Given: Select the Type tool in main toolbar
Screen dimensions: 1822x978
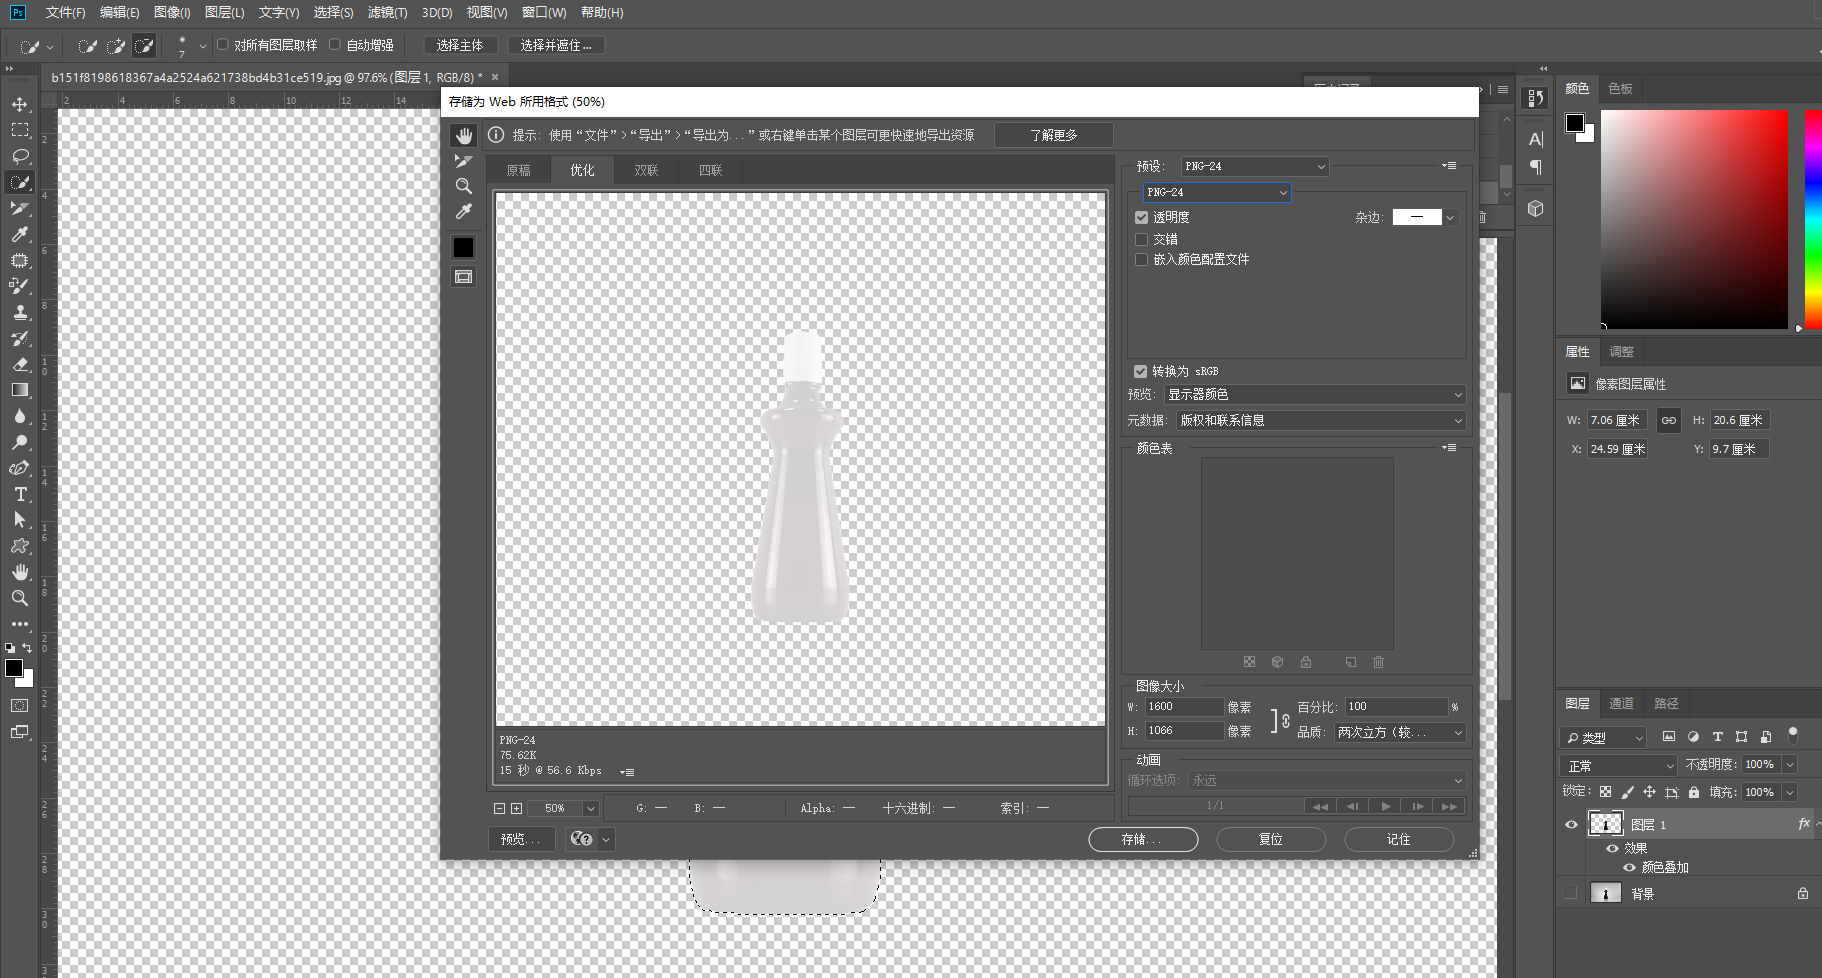Looking at the screenshot, I should tap(20, 494).
